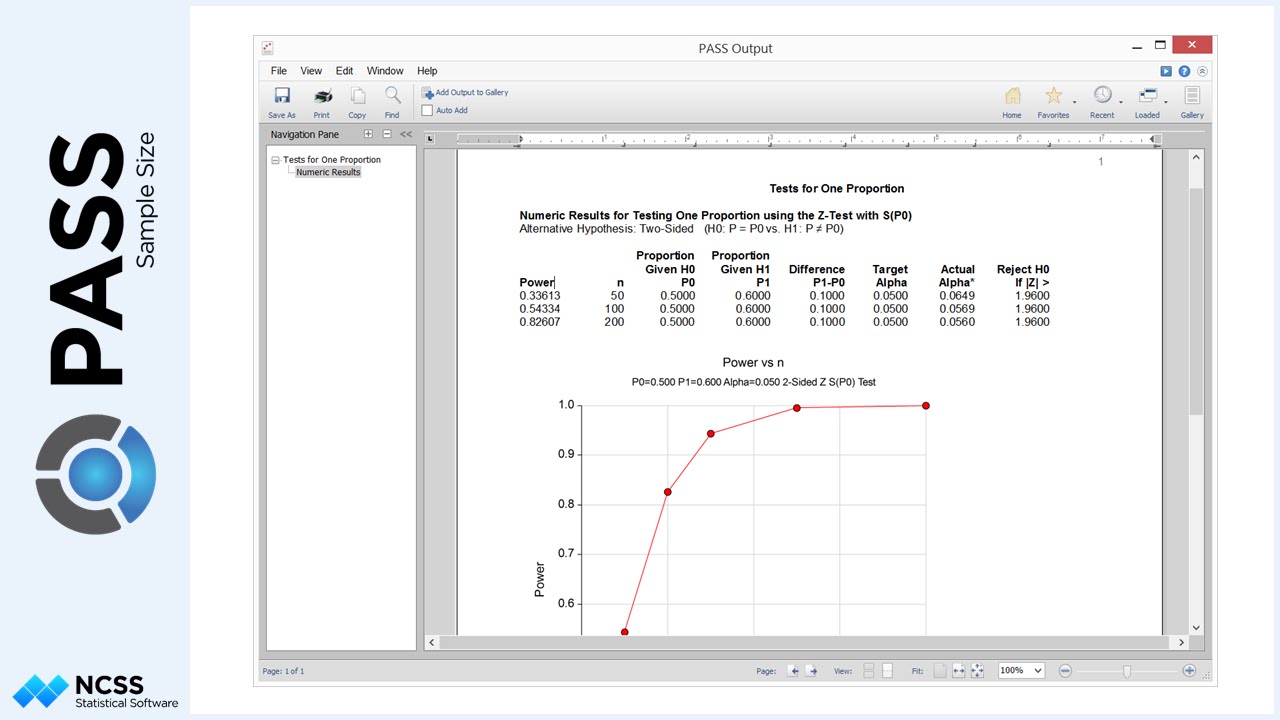The height and width of the screenshot is (720, 1280).
Task: Hide the Navigation Pane with the double chevron
Action: point(406,134)
